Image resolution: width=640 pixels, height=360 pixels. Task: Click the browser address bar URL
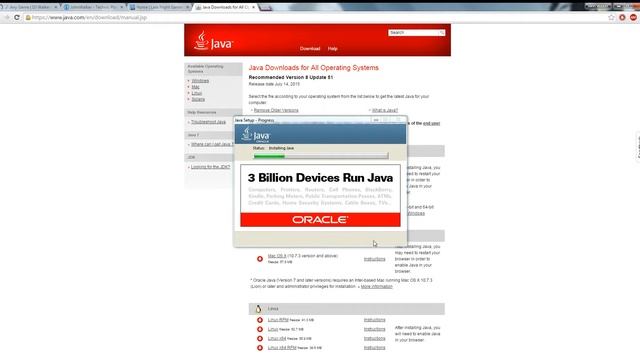[89, 18]
